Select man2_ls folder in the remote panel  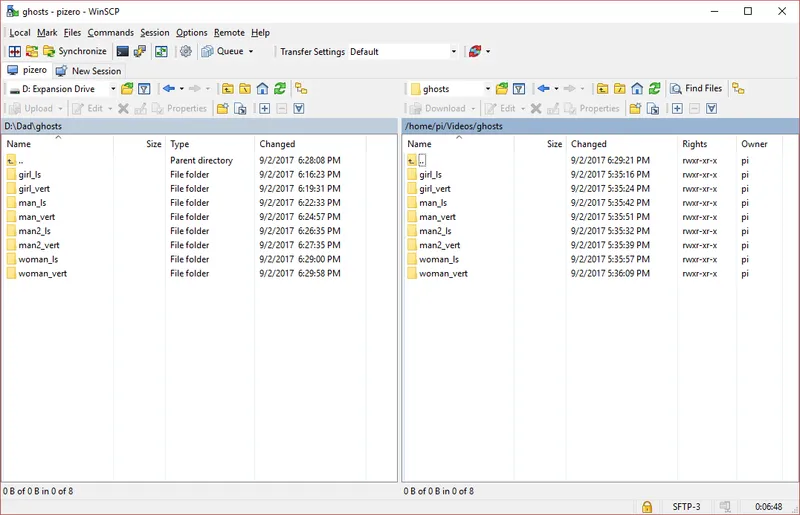pos(437,231)
